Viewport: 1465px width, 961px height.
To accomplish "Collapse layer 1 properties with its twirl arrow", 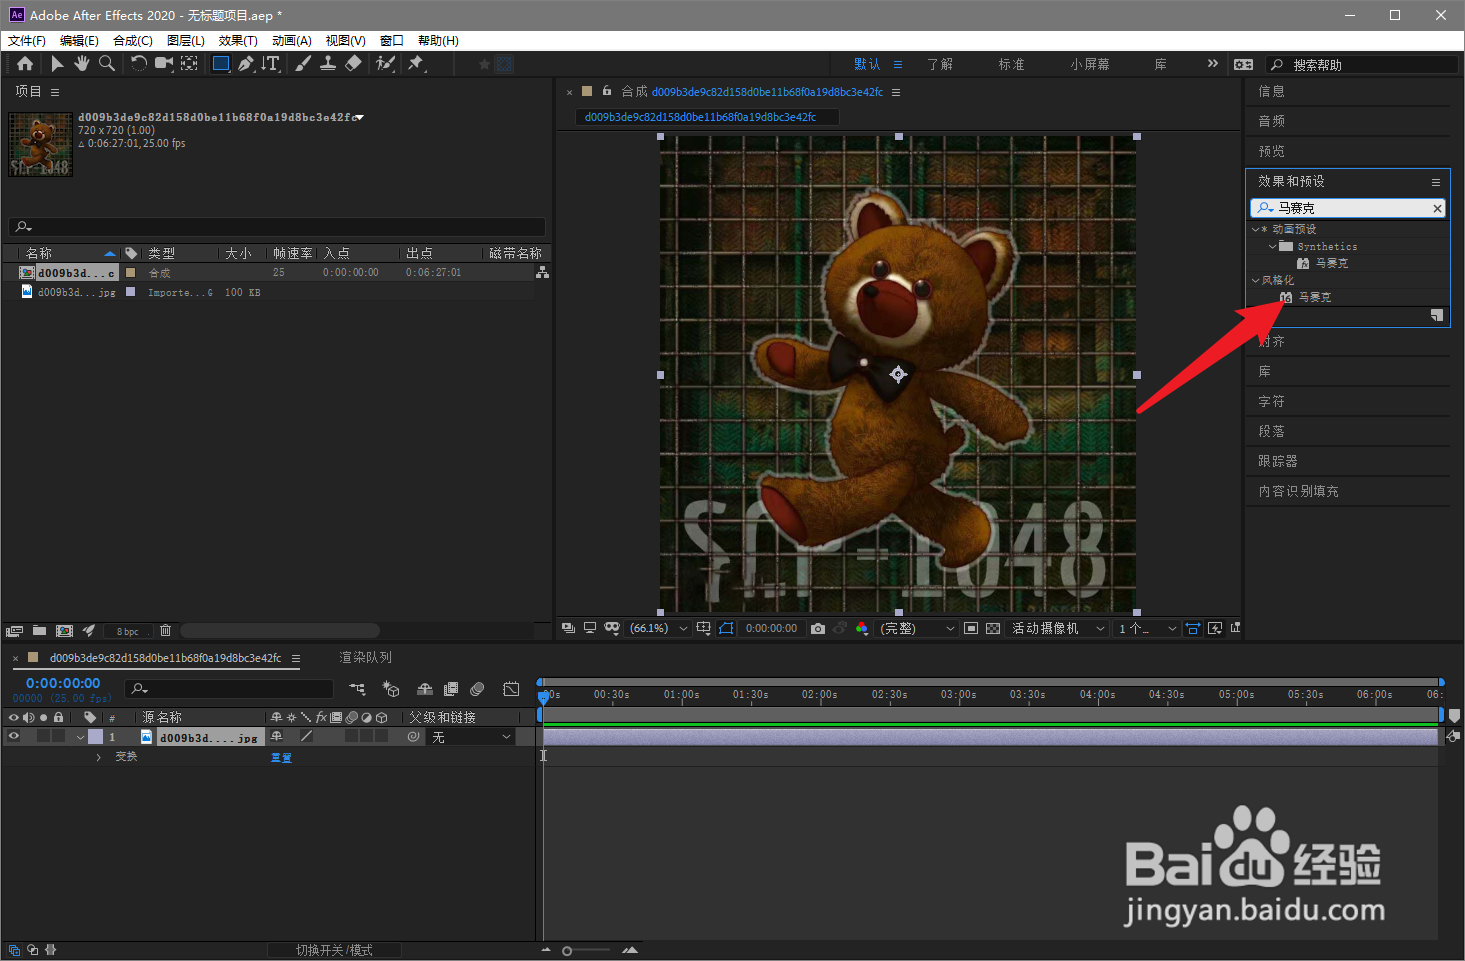I will tap(80, 737).
